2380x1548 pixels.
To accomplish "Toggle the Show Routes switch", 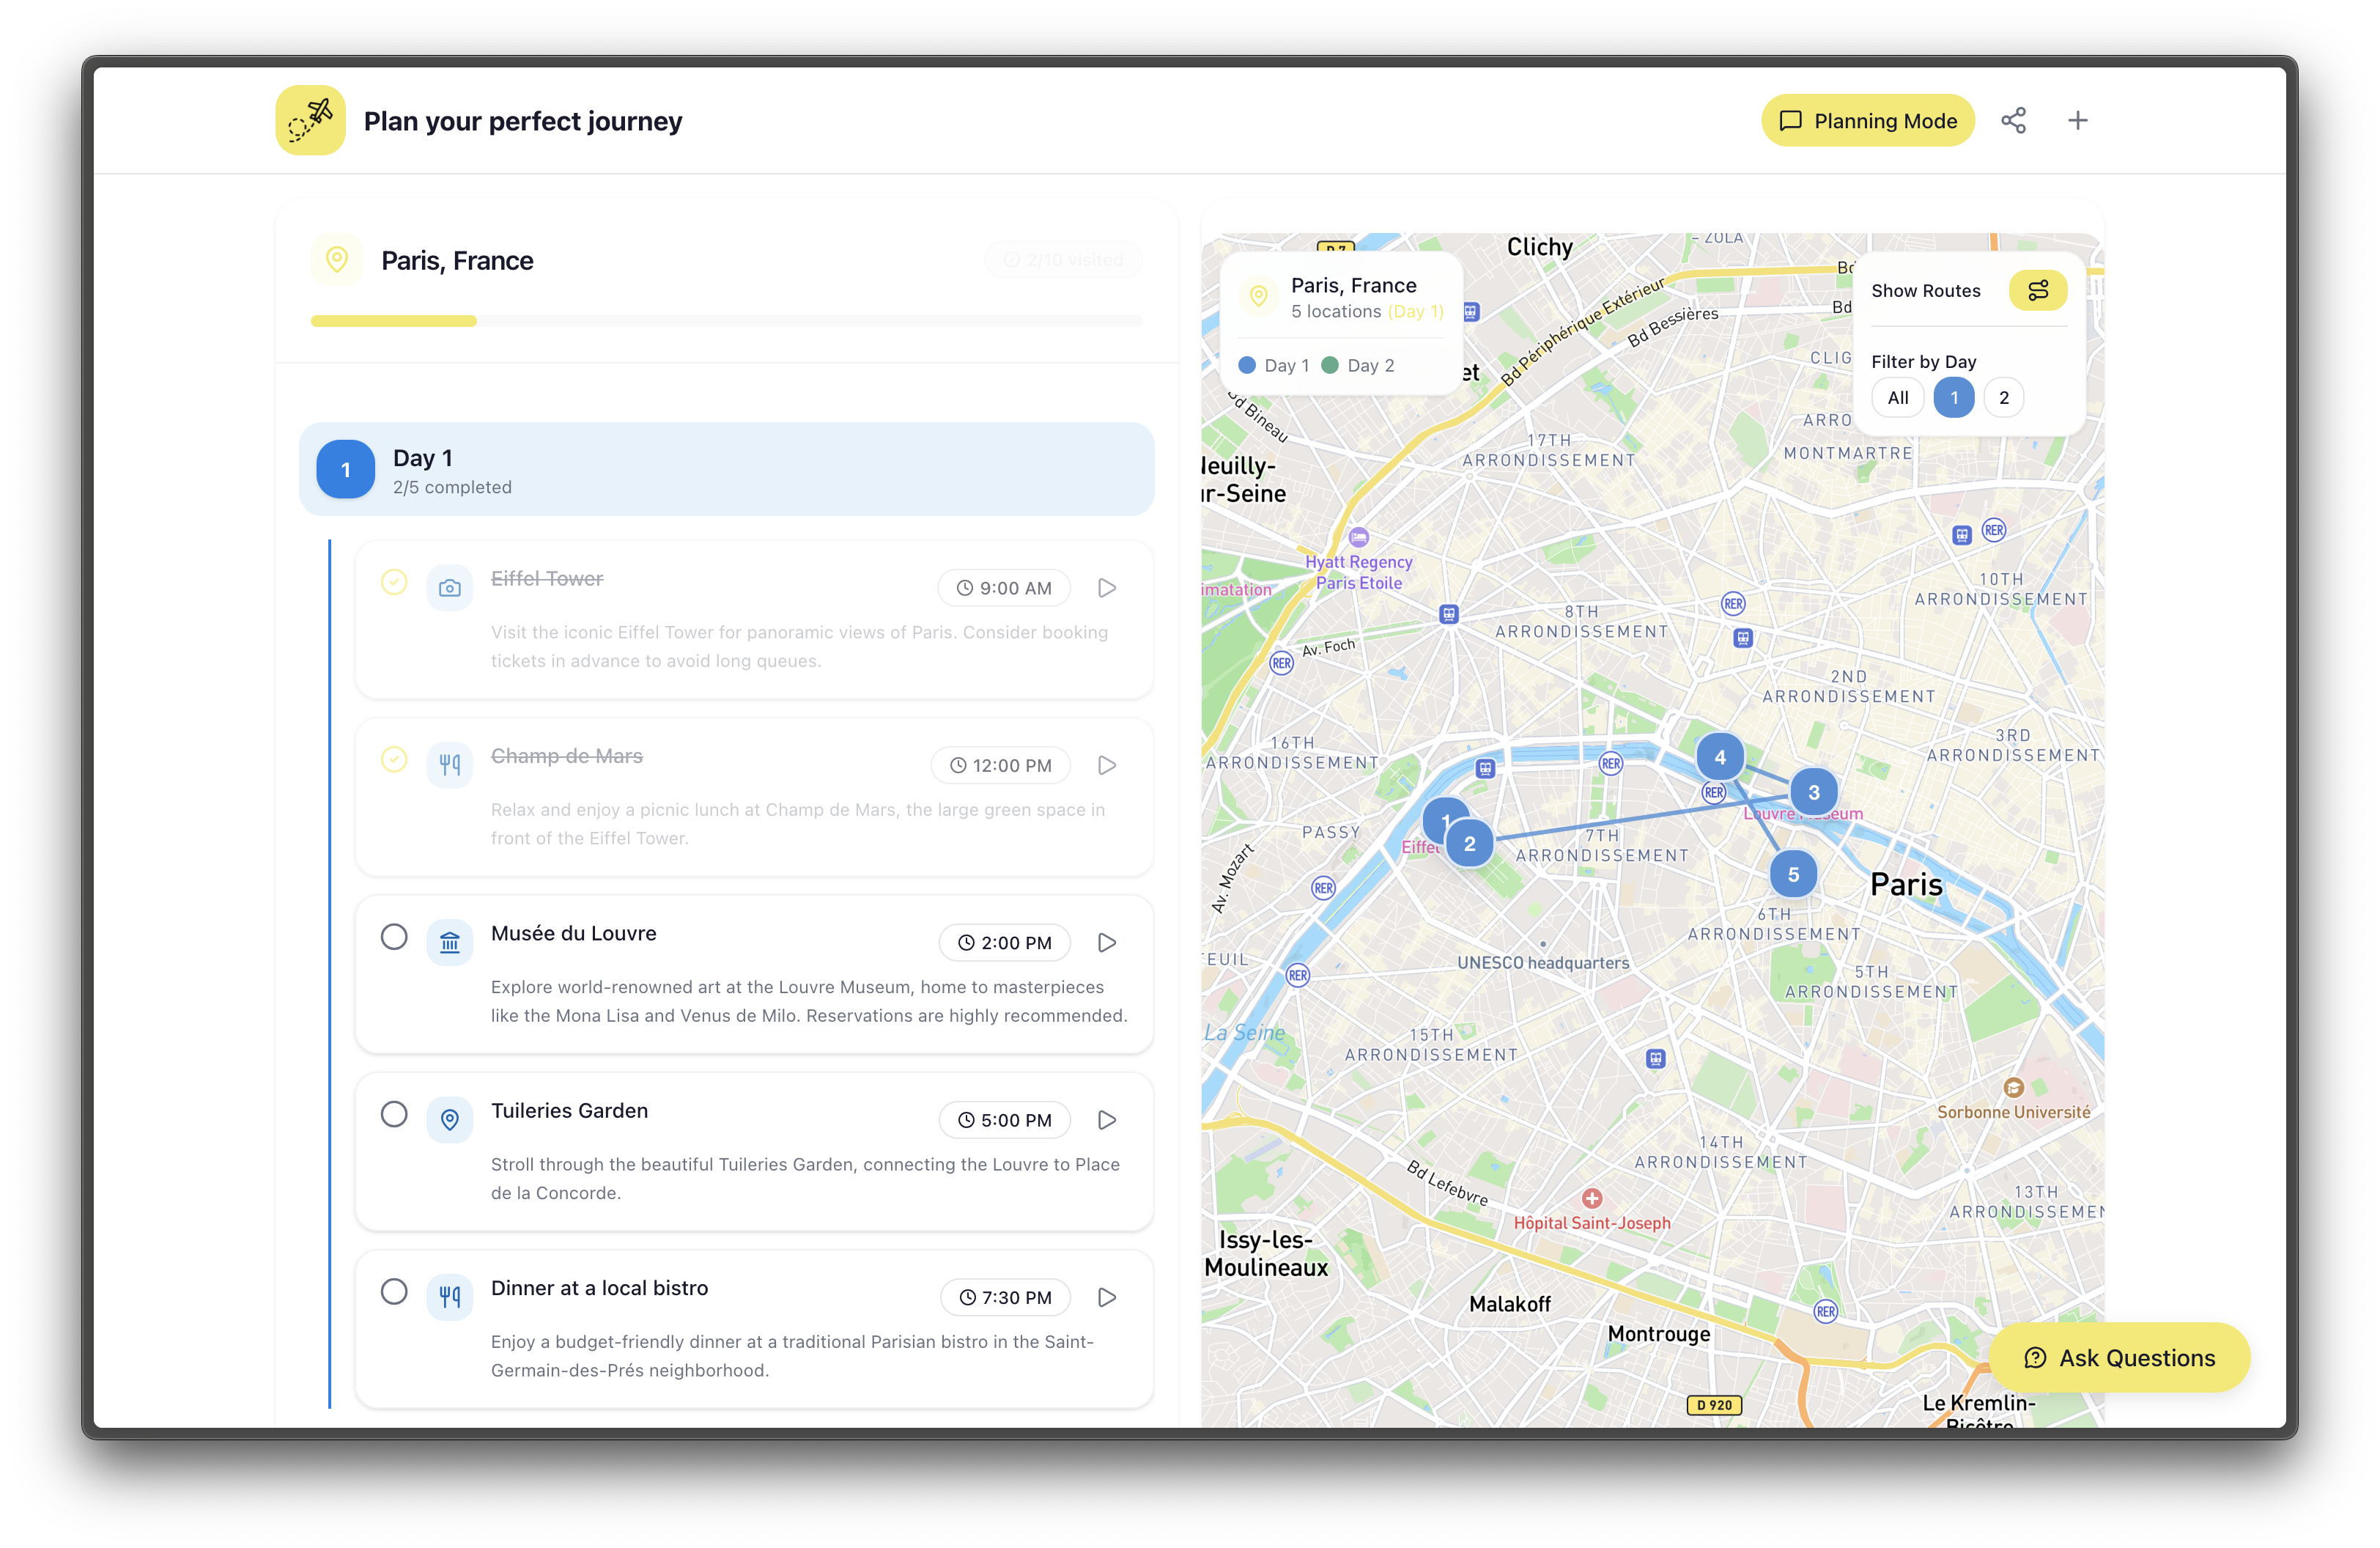I will point(2037,290).
